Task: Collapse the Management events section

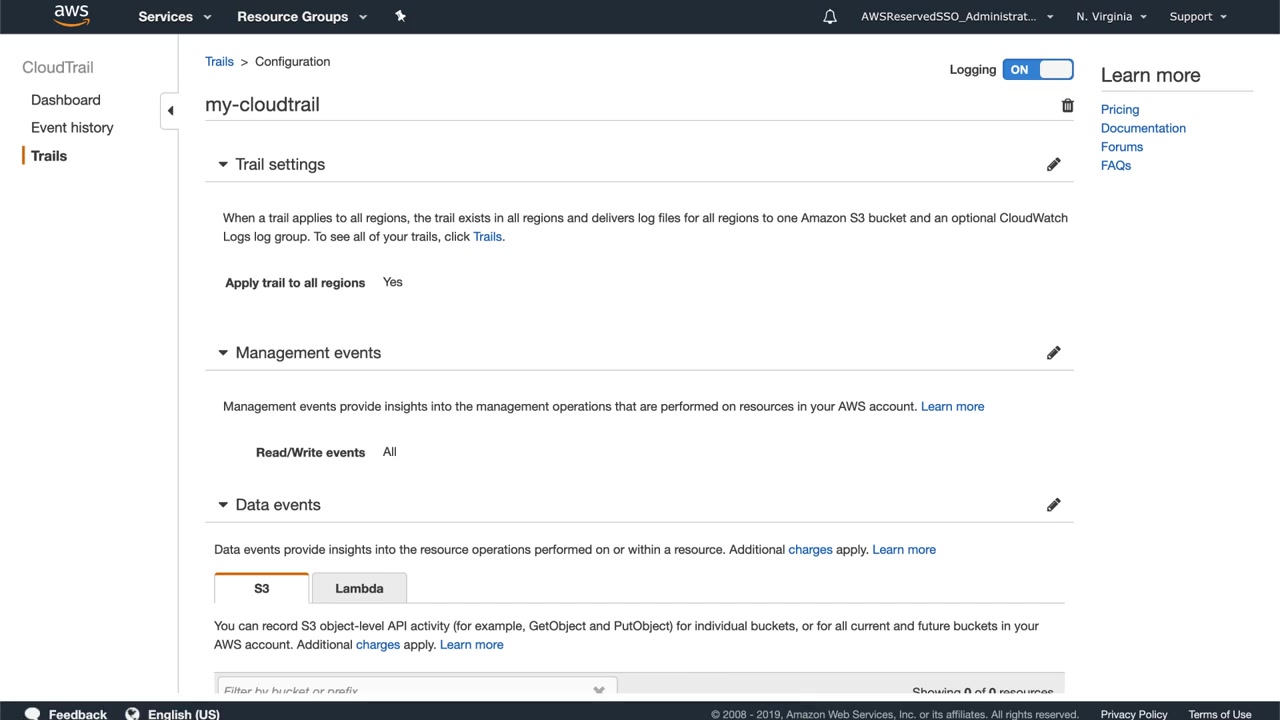Action: coord(223,353)
